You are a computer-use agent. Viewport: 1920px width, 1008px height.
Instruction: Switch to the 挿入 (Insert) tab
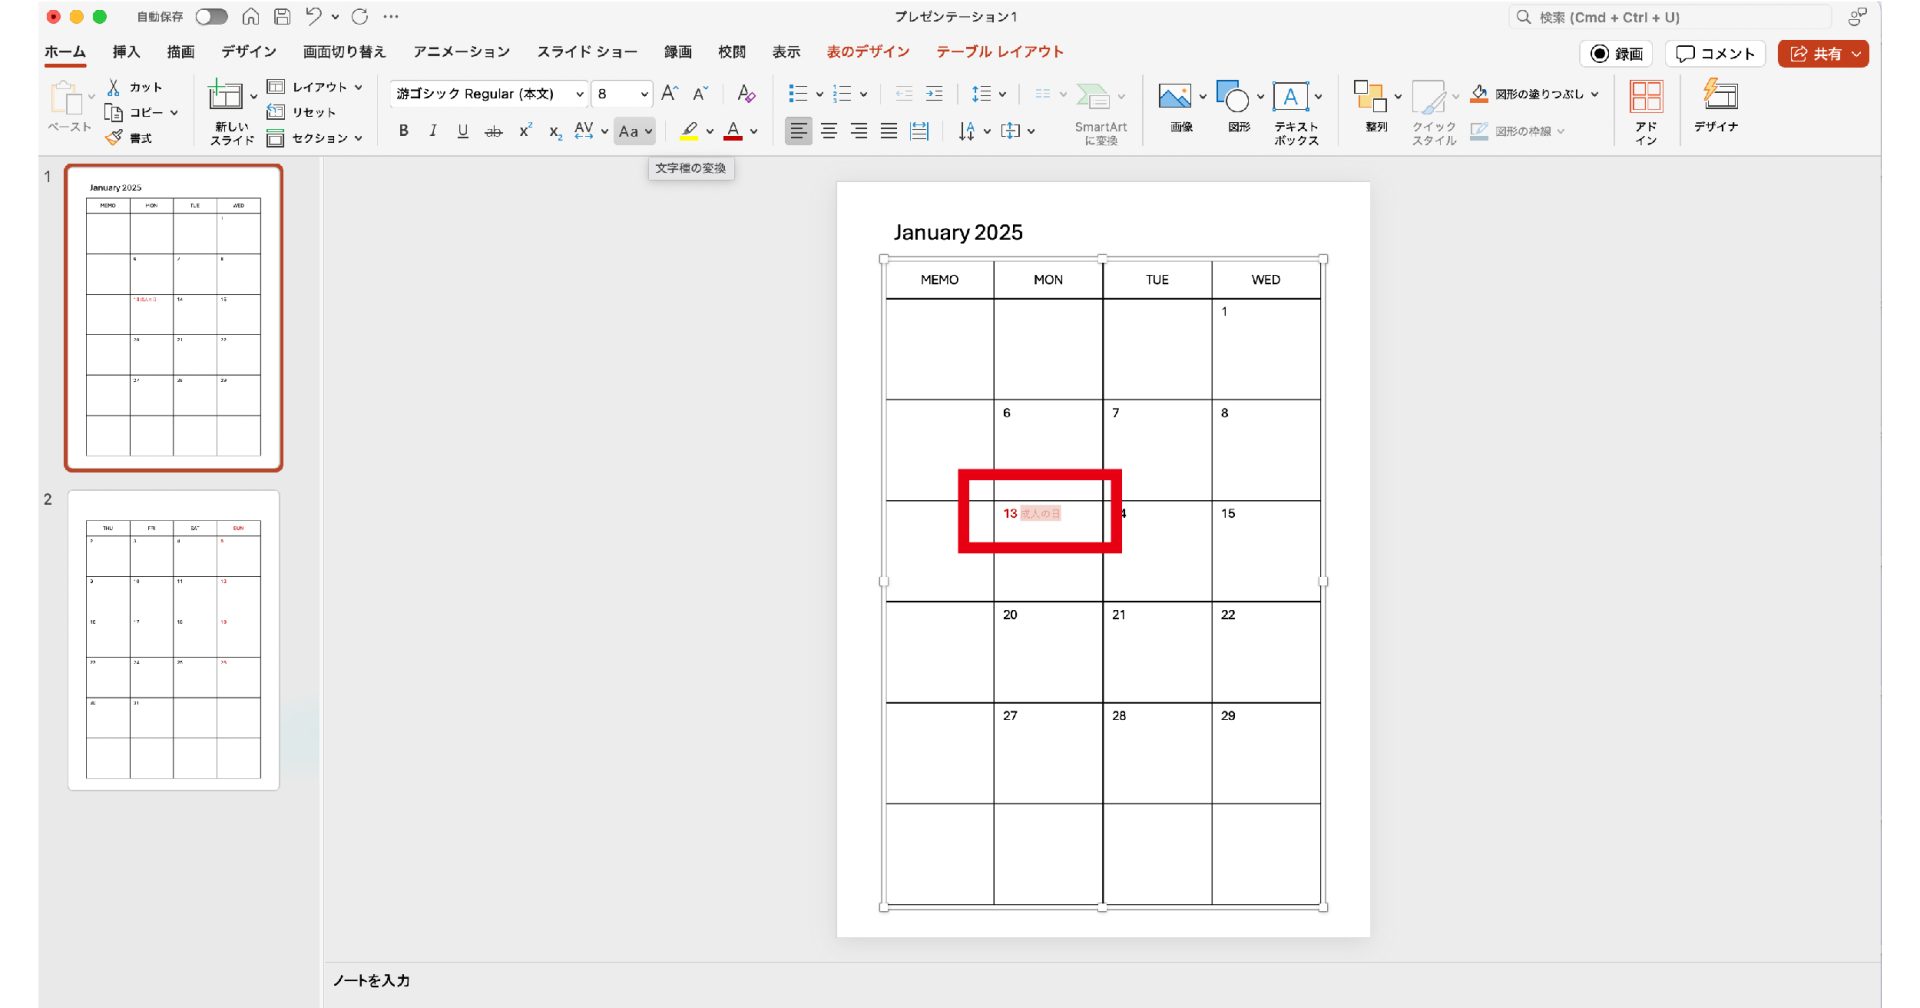[126, 52]
